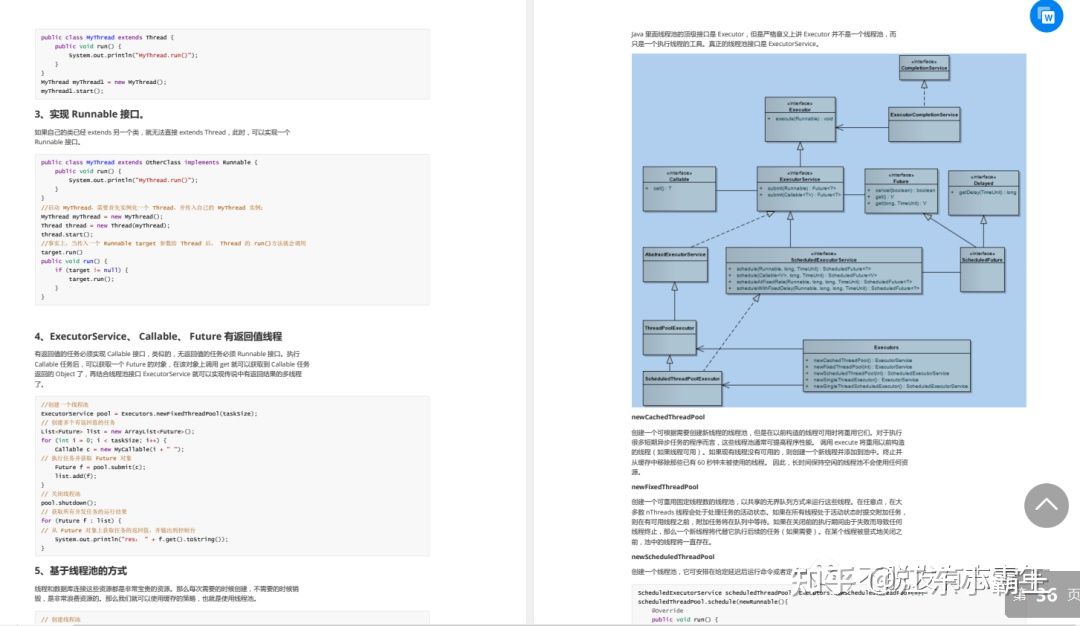Click the AbstractExecutorService class box
This screenshot has width=1080, height=626.
point(675,264)
